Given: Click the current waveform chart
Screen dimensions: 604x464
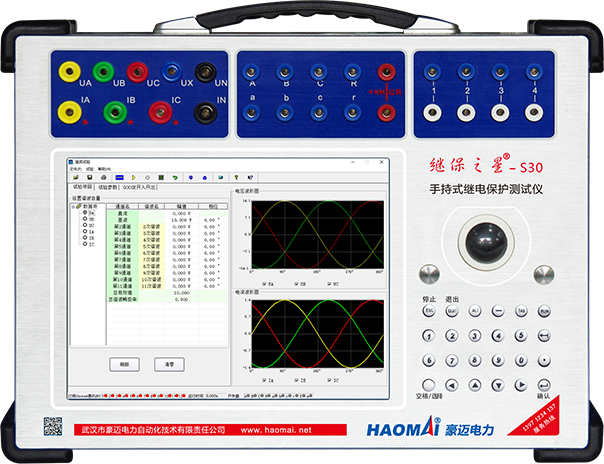Looking at the screenshot, I should [317, 334].
